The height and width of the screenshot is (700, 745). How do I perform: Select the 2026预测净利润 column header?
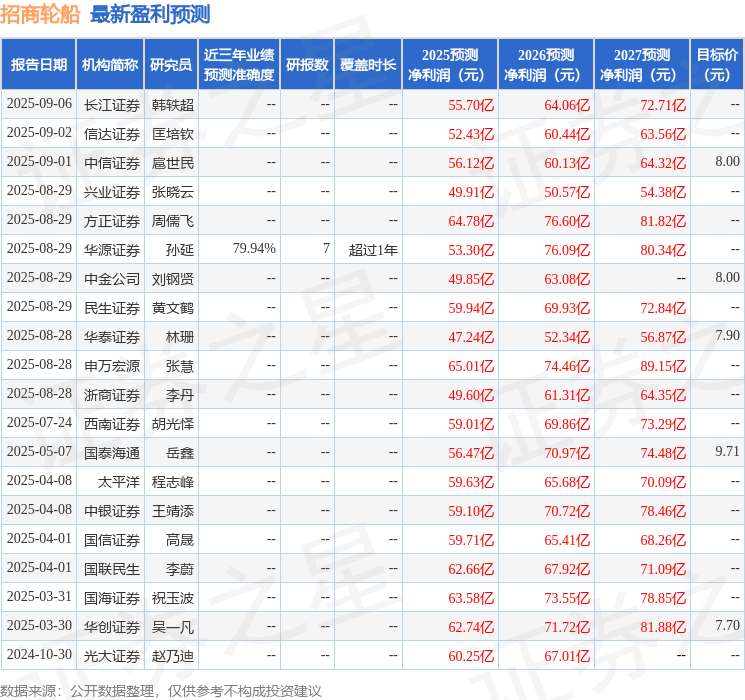pyautogui.click(x=546, y=65)
